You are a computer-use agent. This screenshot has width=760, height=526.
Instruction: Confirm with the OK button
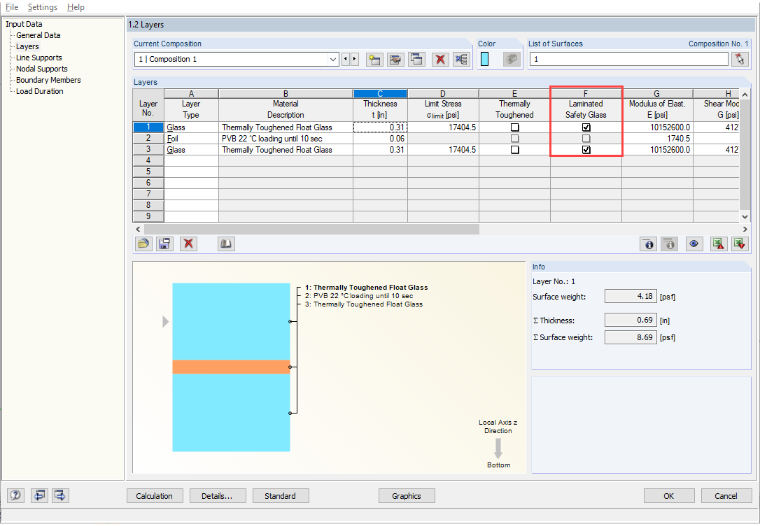[669, 495]
